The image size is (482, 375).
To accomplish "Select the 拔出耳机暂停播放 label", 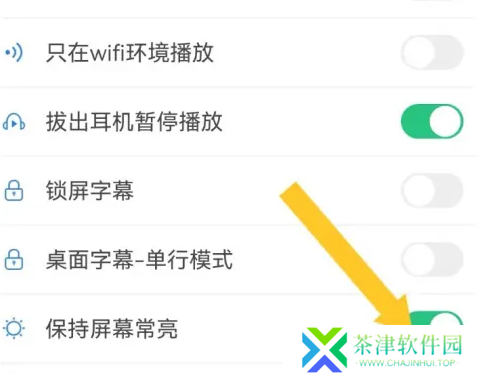I will point(134,122).
